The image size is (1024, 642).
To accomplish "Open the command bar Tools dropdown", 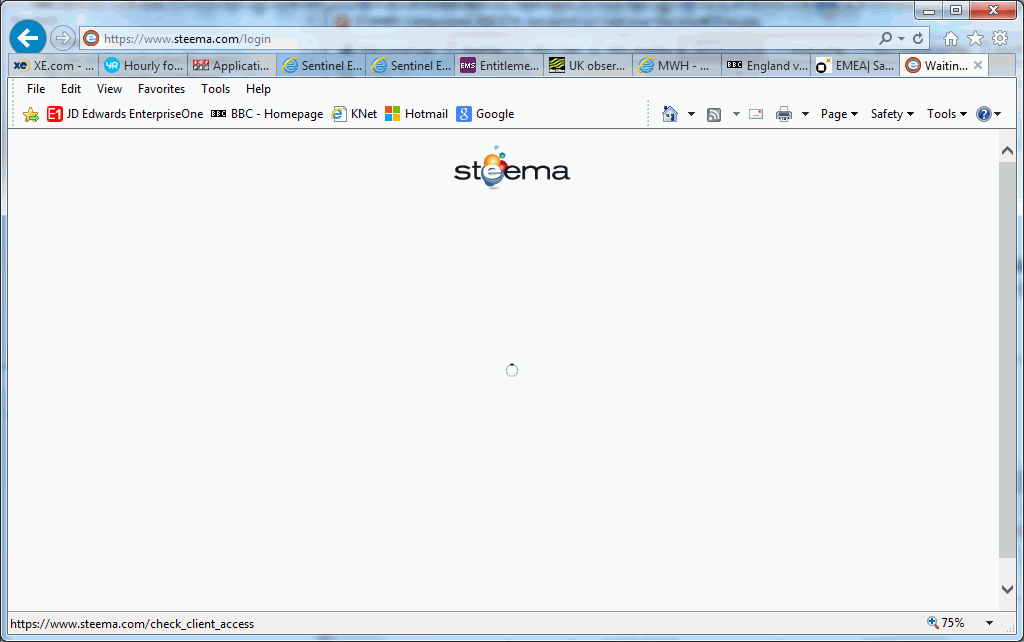I will coord(947,114).
